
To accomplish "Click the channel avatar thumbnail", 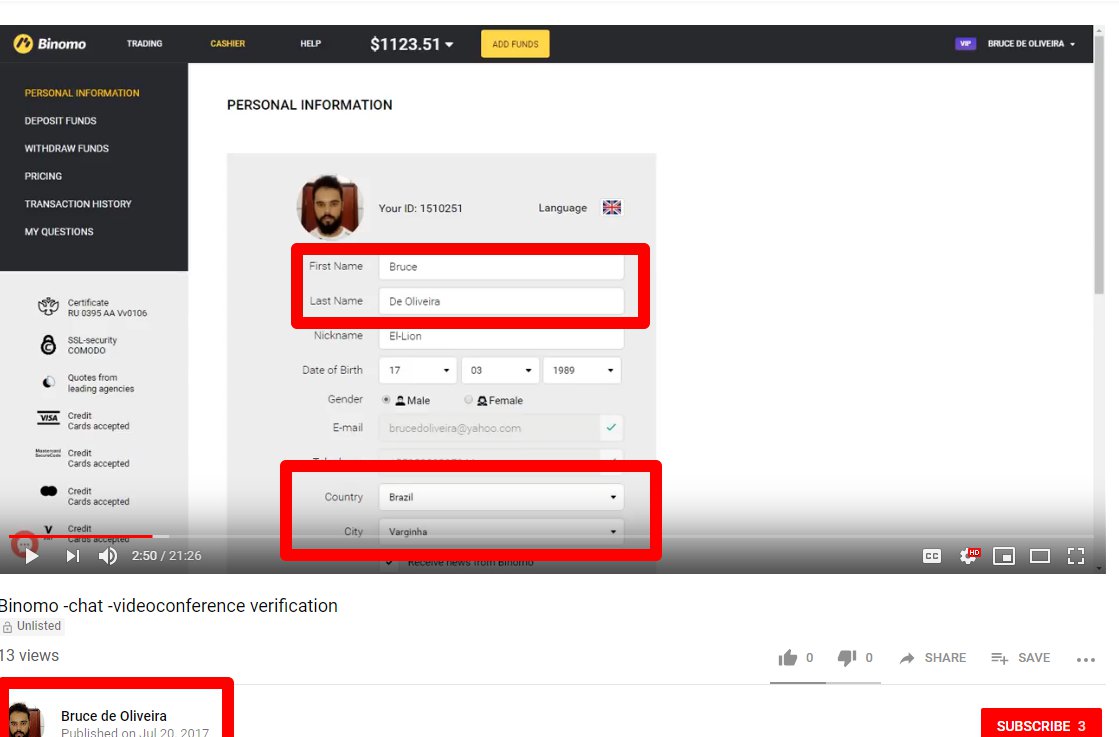I will point(25,719).
